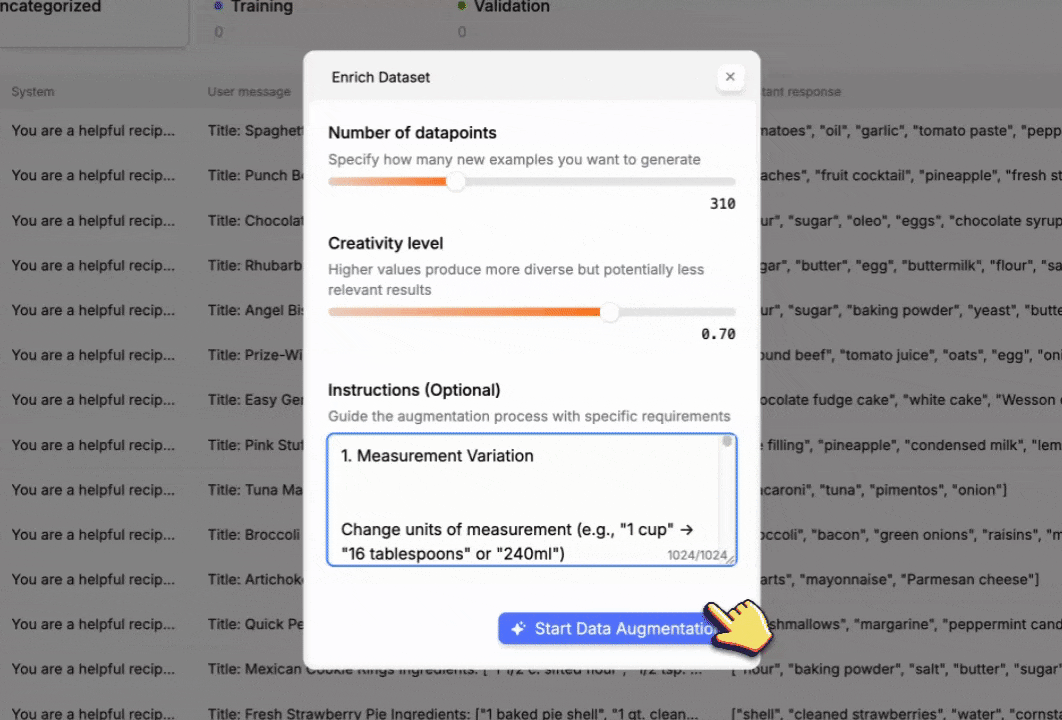Select the Uncategorized card behind dialog
The height and width of the screenshot is (720, 1062).
click(x=93, y=22)
